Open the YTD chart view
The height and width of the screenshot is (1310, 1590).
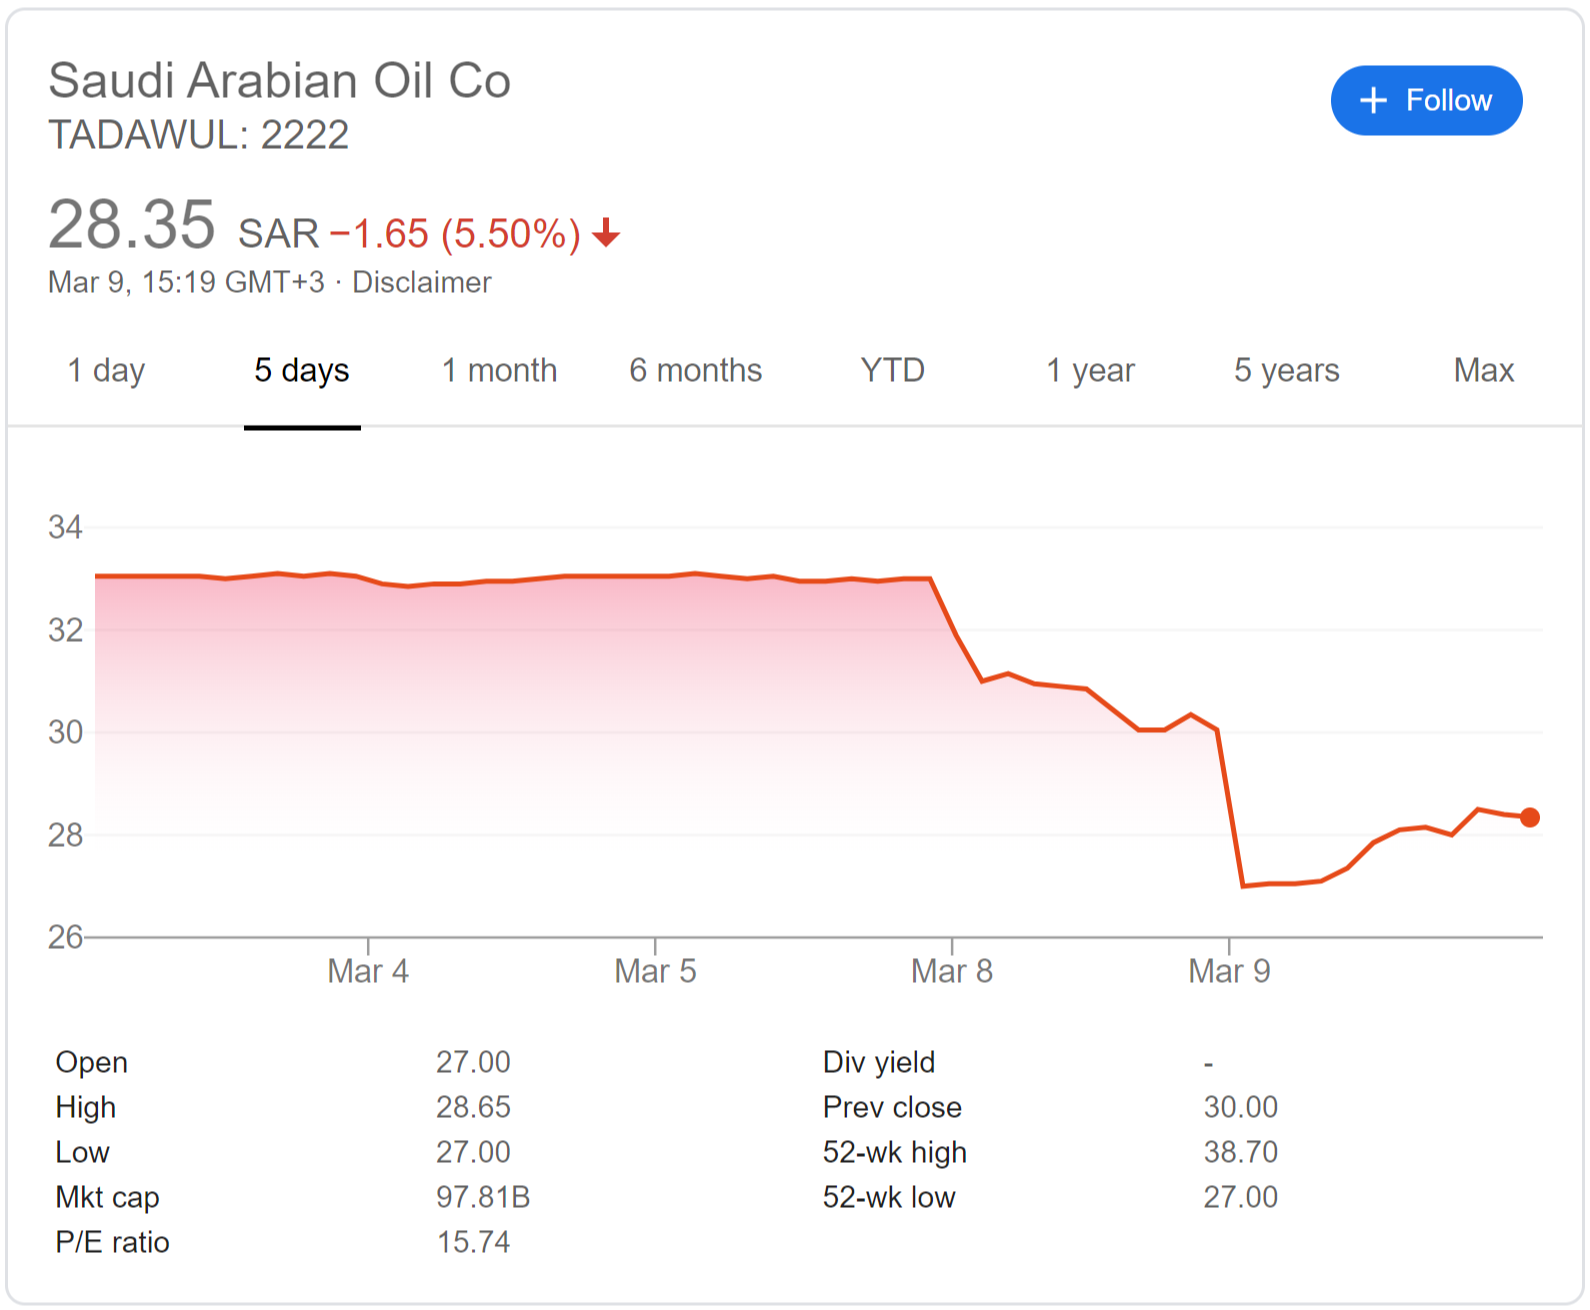[891, 370]
